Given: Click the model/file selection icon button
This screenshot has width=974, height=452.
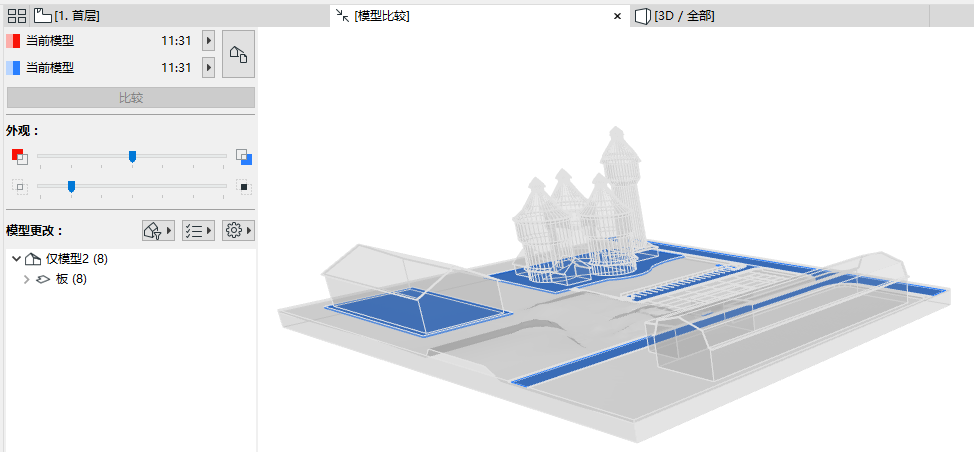Looking at the screenshot, I should click(x=239, y=54).
